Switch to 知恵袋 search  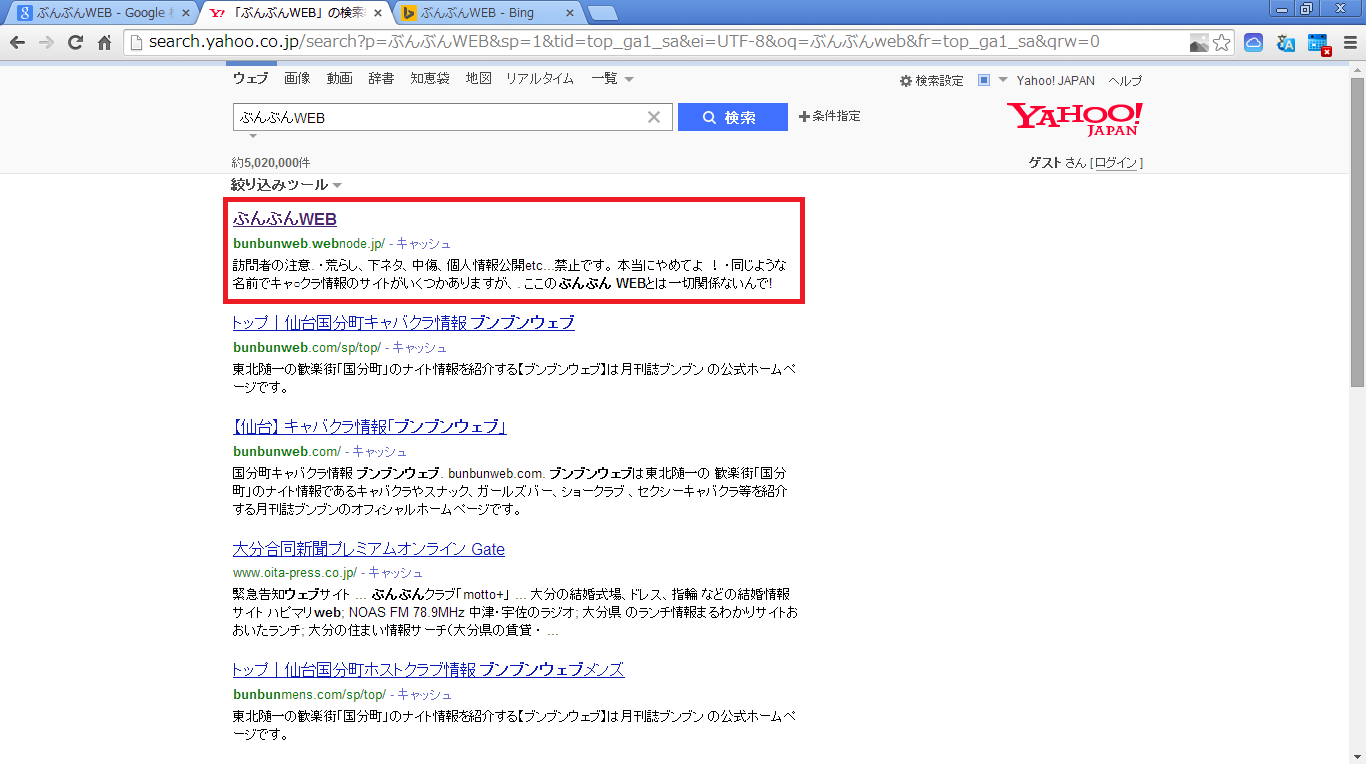coord(430,79)
